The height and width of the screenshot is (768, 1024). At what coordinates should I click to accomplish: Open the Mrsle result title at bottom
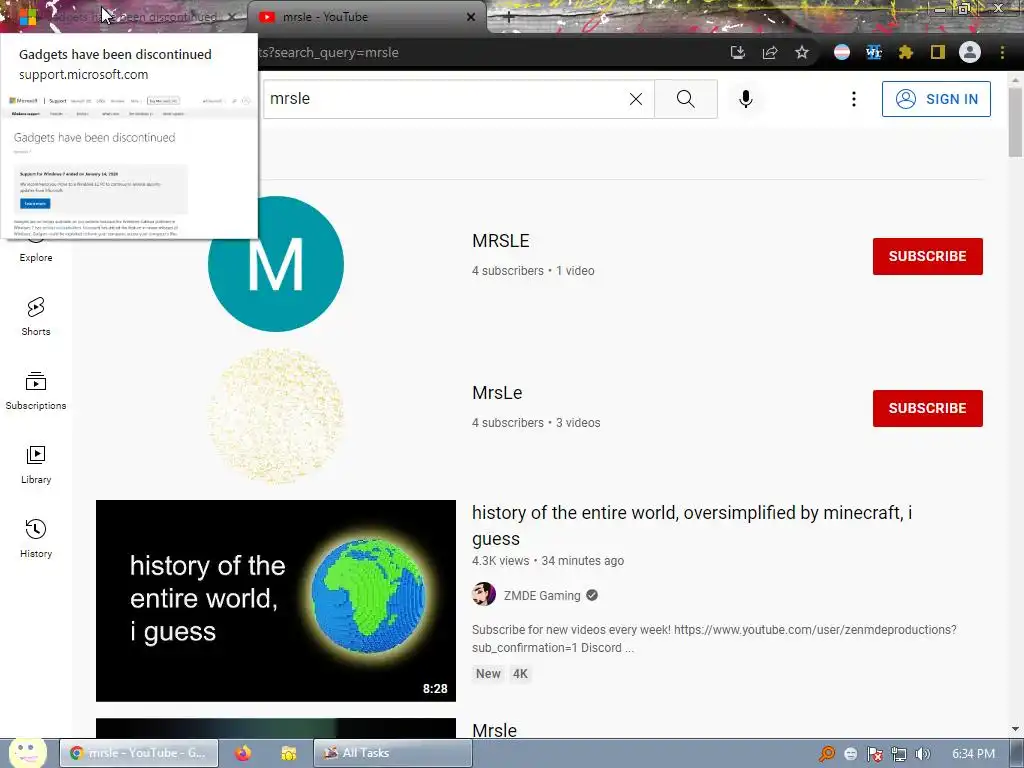[x=494, y=730]
